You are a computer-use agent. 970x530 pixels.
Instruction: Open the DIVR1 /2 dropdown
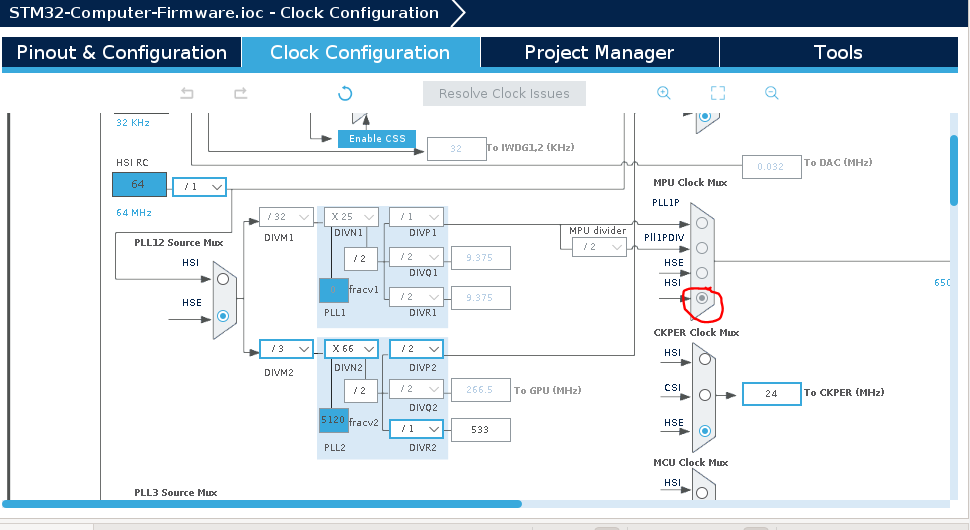pyautogui.click(x=416, y=297)
